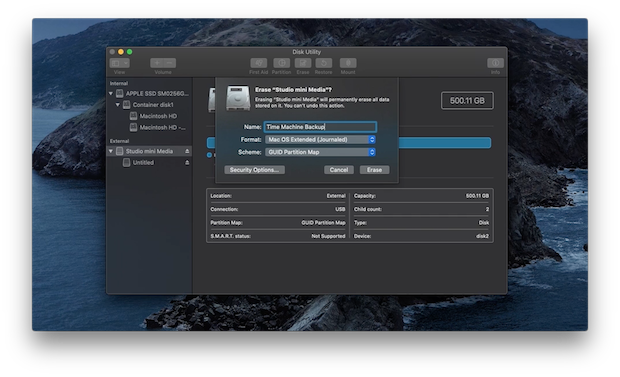The image size is (620, 377).
Task: Open the Scheme dropdown, GUID Partition Map
Action: 320,152
